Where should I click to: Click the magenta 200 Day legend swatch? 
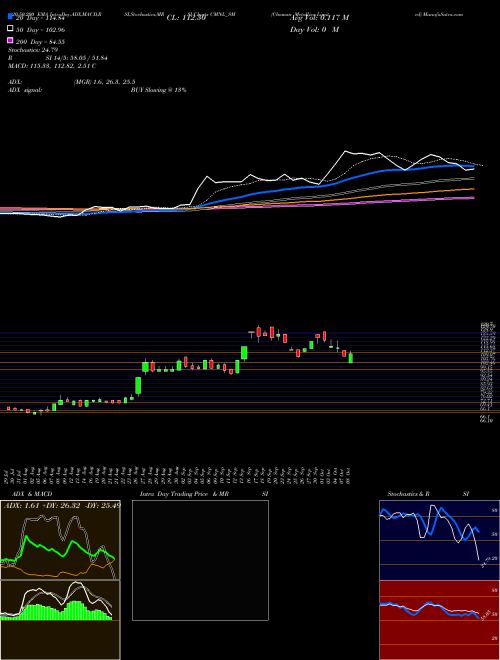pos(10,40)
